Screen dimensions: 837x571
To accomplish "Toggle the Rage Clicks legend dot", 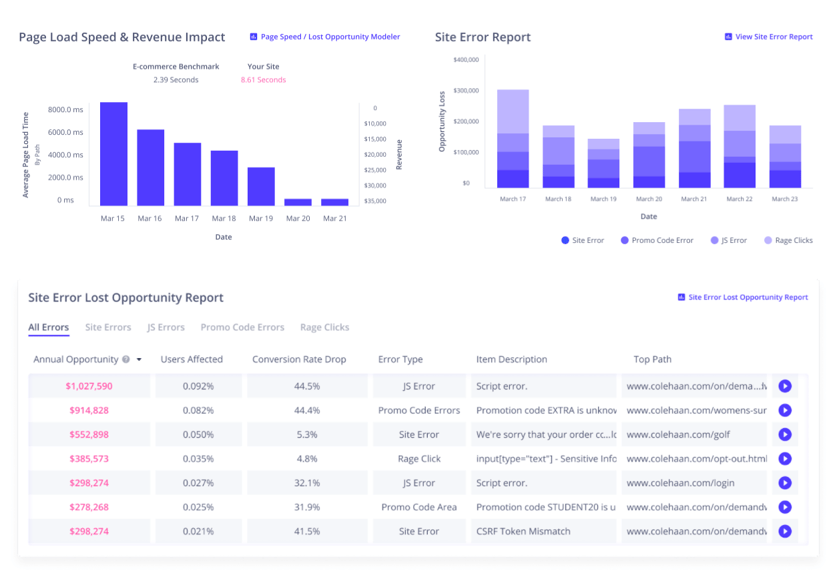I will [768, 240].
